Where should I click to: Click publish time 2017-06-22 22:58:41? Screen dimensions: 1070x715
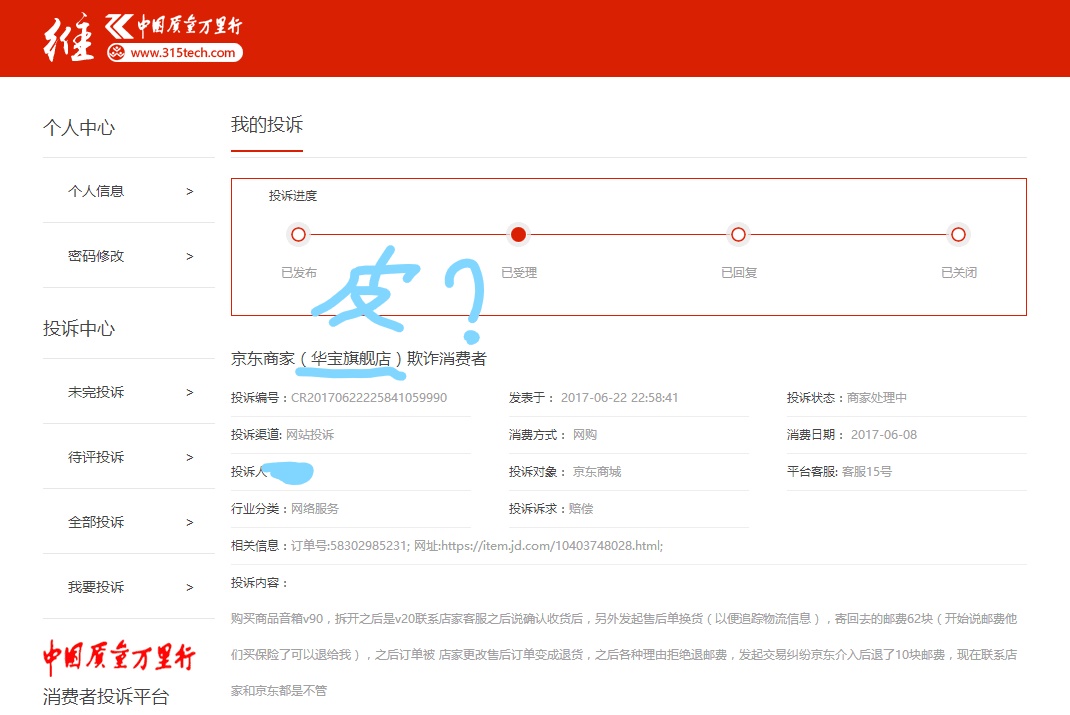point(620,398)
